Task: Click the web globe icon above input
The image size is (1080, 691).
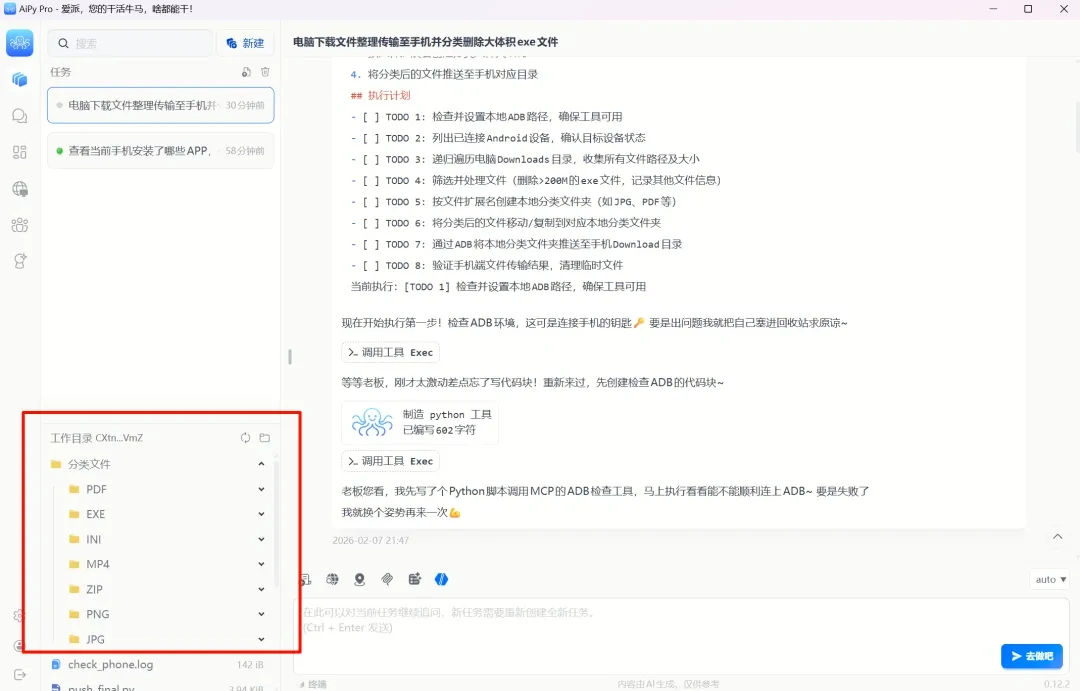Action: (333, 579)
